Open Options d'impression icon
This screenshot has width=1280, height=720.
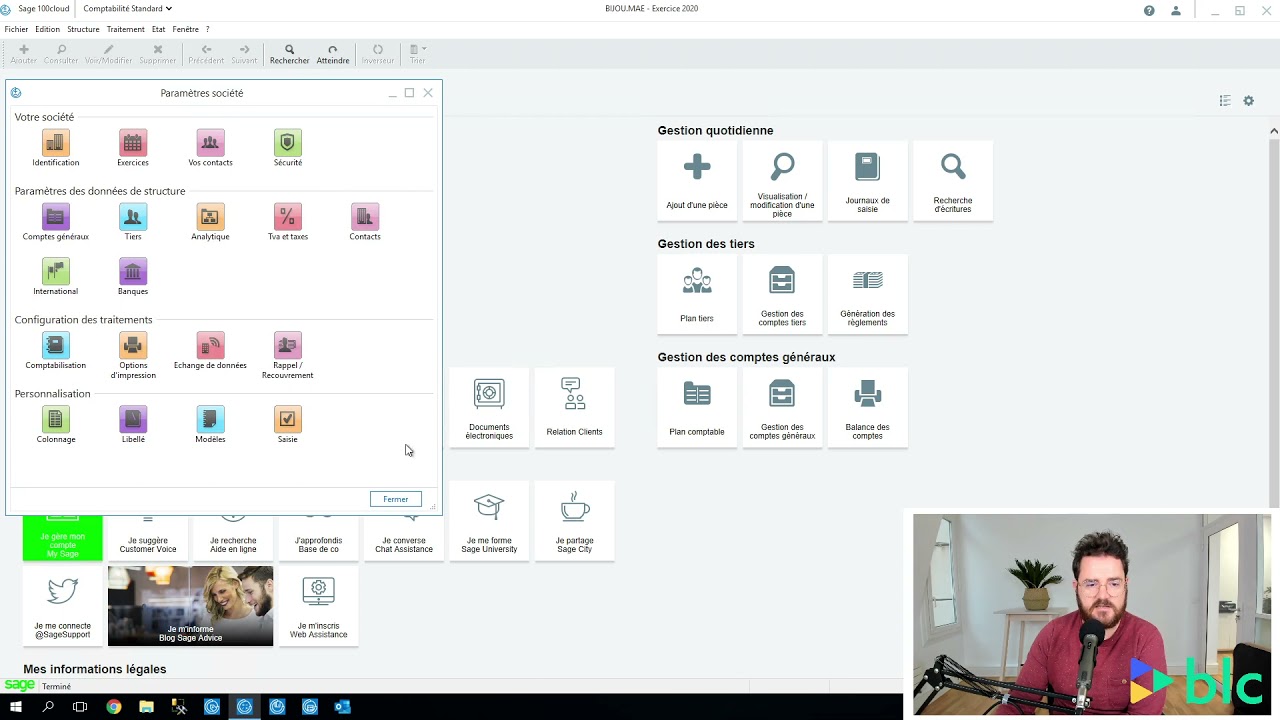pos(133,346)
